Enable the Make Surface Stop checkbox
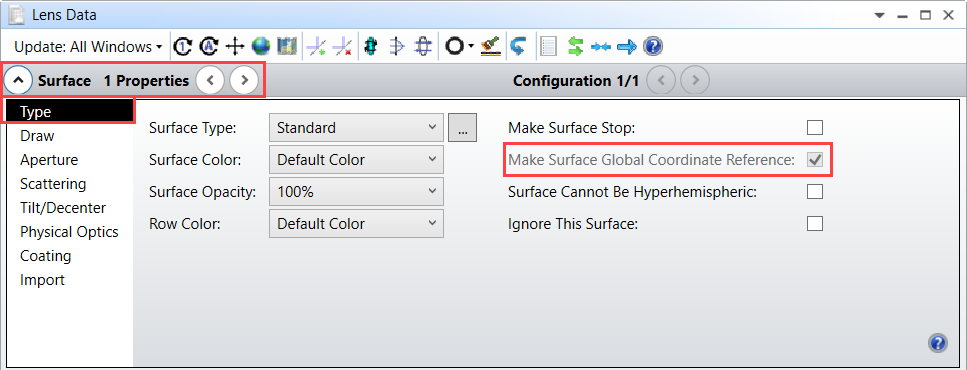 (x=815, y=128)
